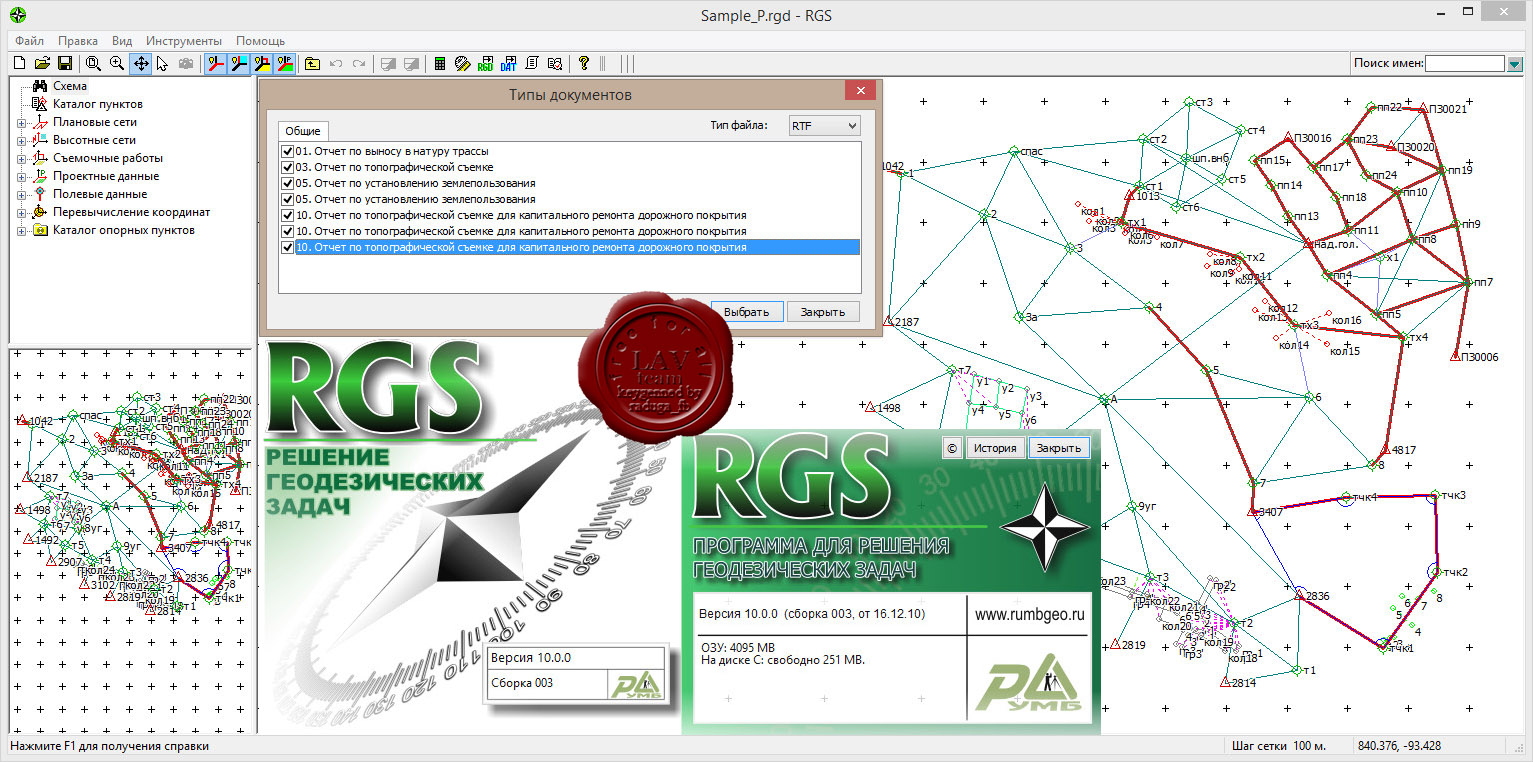Select the zoom window magnifier over page icon
This screenshot has width=1533, height=762.
tap(93, 64)
